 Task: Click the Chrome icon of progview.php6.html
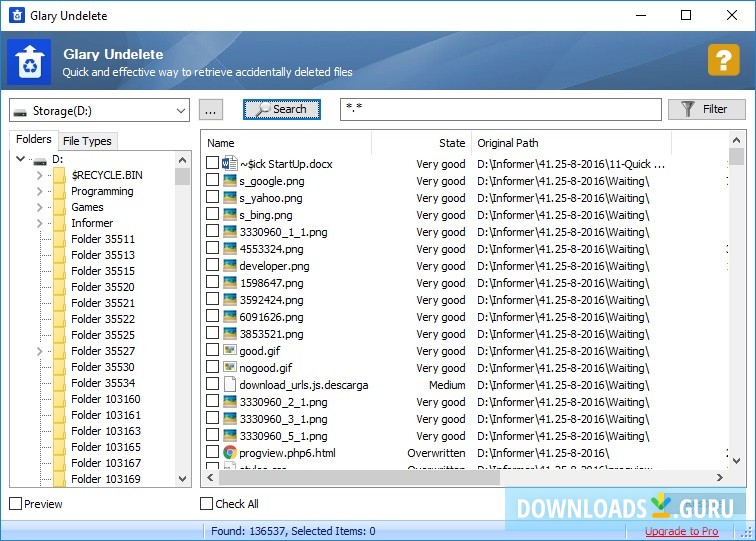click(x=230, y=452)
